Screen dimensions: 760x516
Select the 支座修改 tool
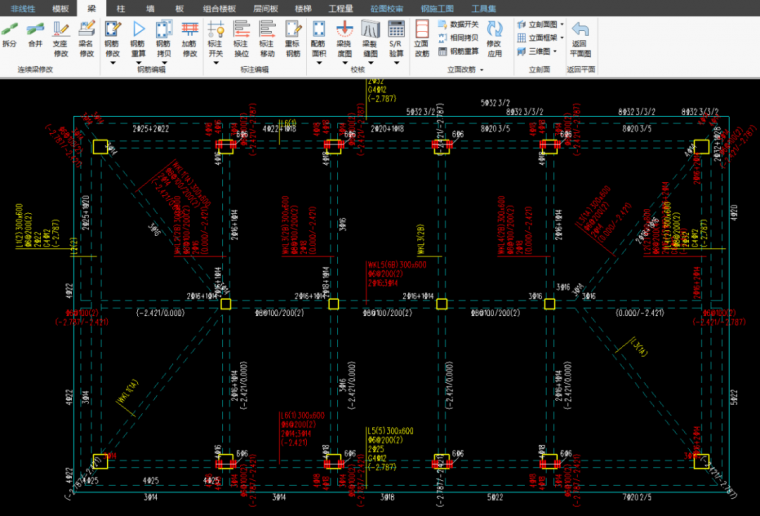[x=61, y=35]
